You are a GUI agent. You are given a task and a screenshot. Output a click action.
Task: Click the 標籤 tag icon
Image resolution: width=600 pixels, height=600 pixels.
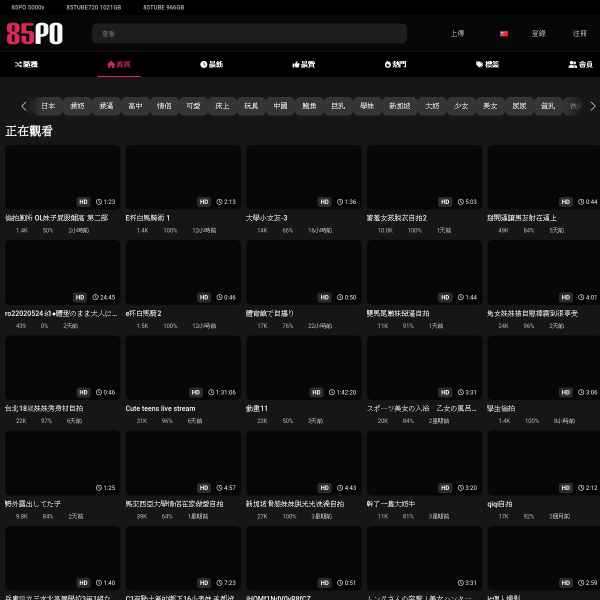tap(478, 64)
